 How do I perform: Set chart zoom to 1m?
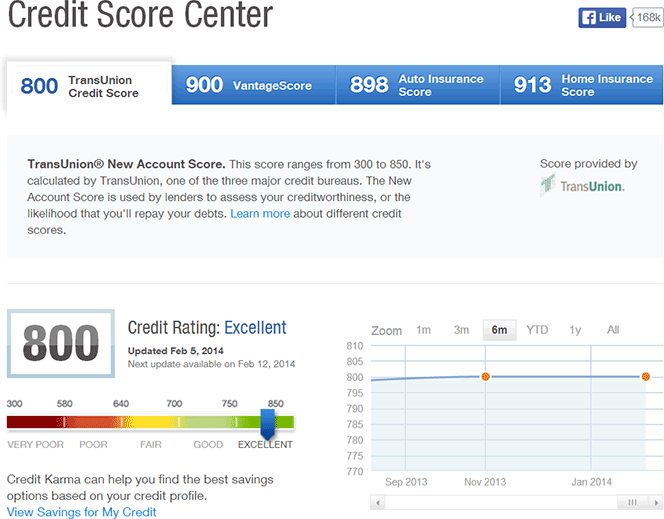coord(423,330)
